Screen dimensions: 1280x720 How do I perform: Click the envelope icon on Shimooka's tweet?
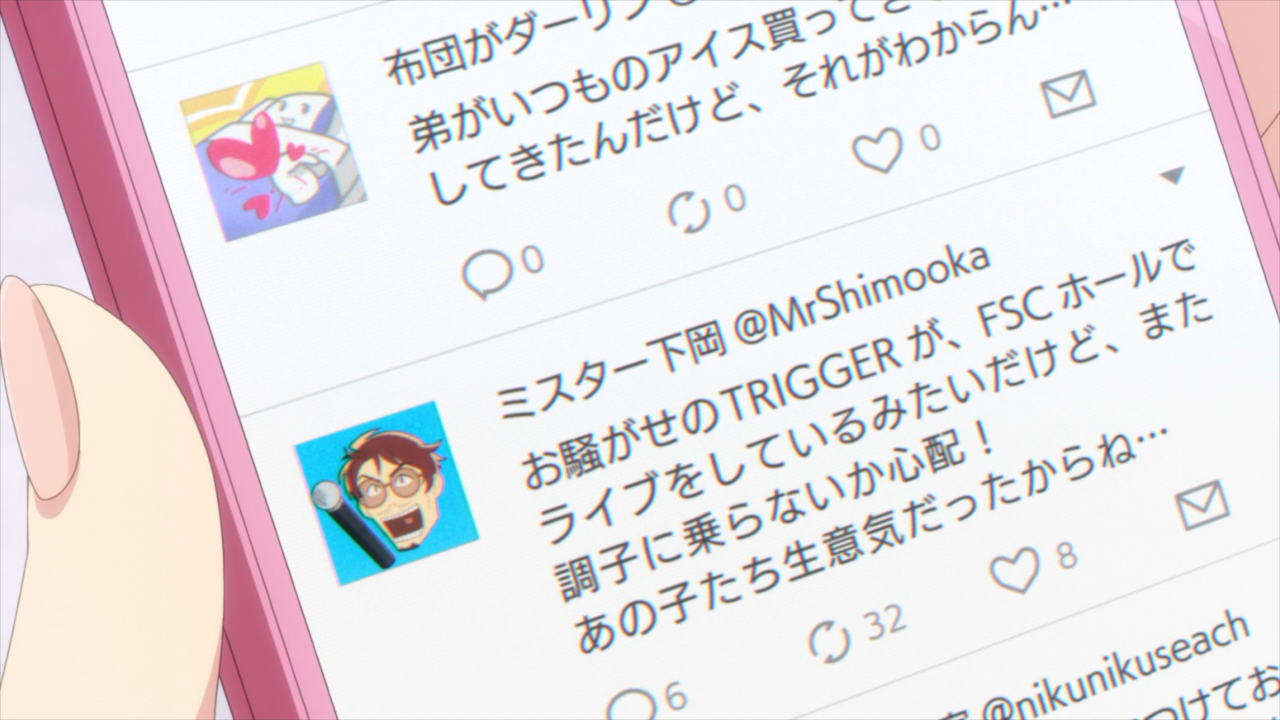[1203, 504]
